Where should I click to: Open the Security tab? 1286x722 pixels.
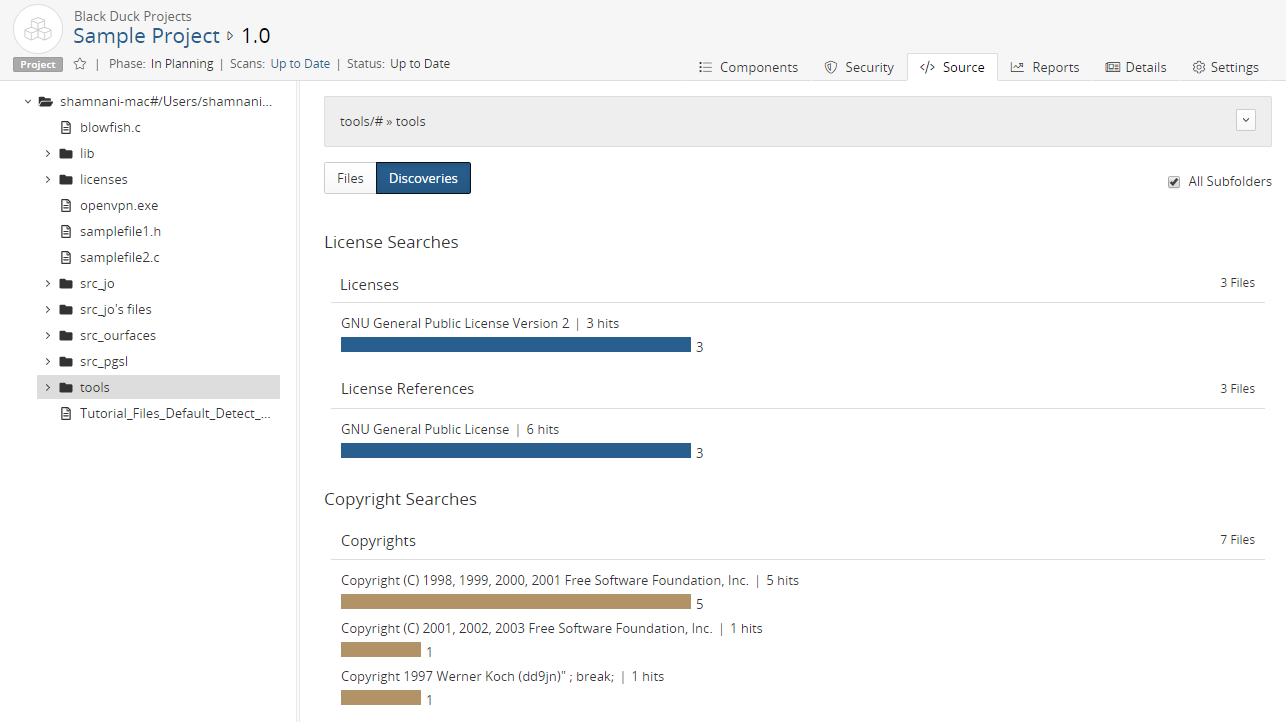coord(858,67)
